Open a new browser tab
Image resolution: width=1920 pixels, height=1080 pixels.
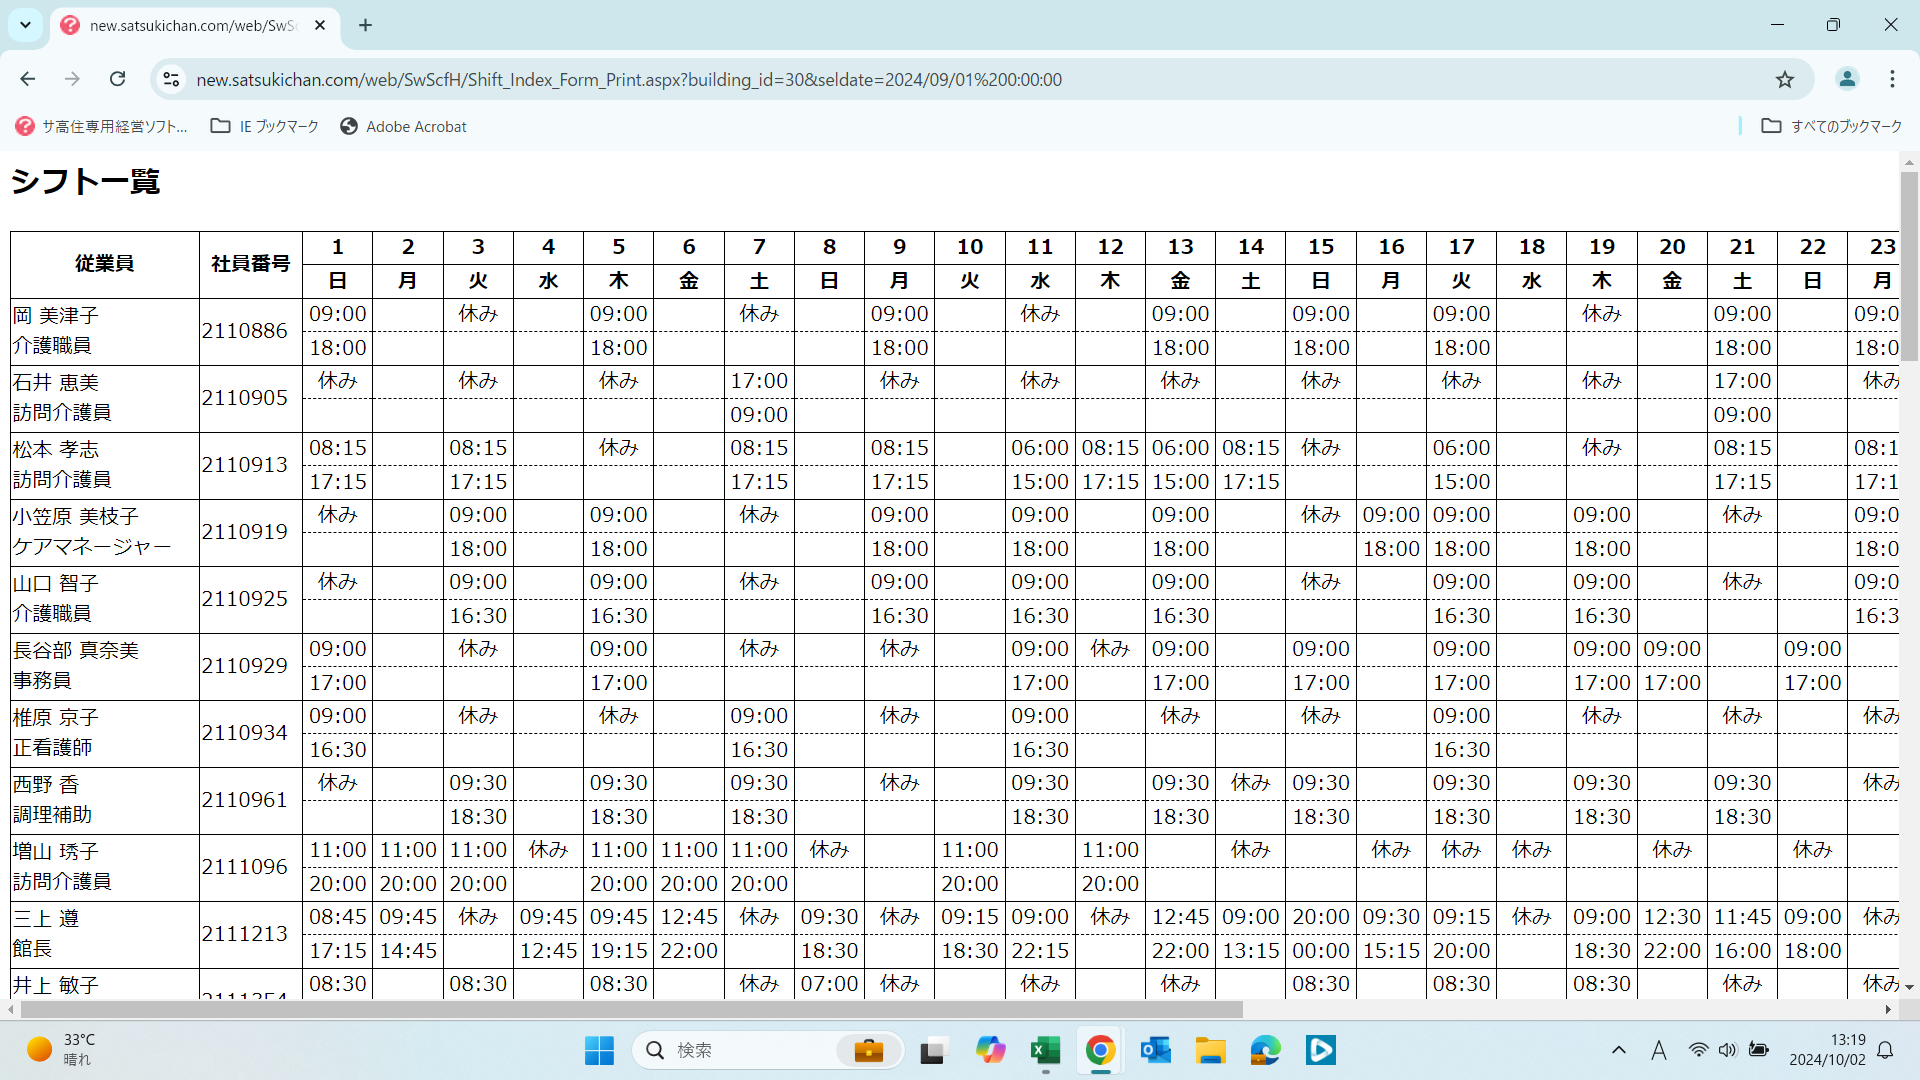(365, 25)
